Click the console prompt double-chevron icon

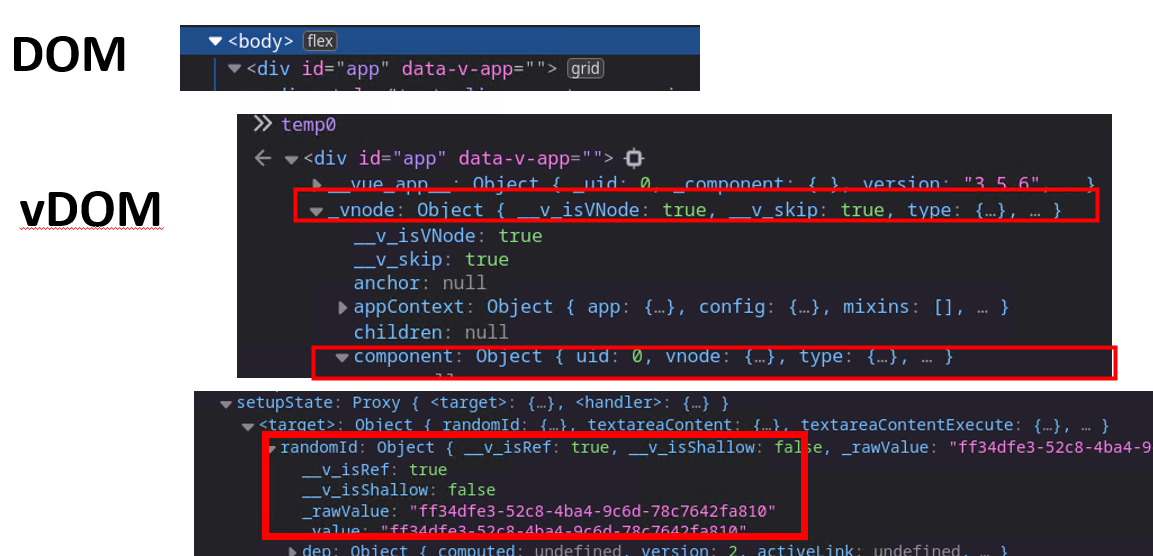(262, 124)
